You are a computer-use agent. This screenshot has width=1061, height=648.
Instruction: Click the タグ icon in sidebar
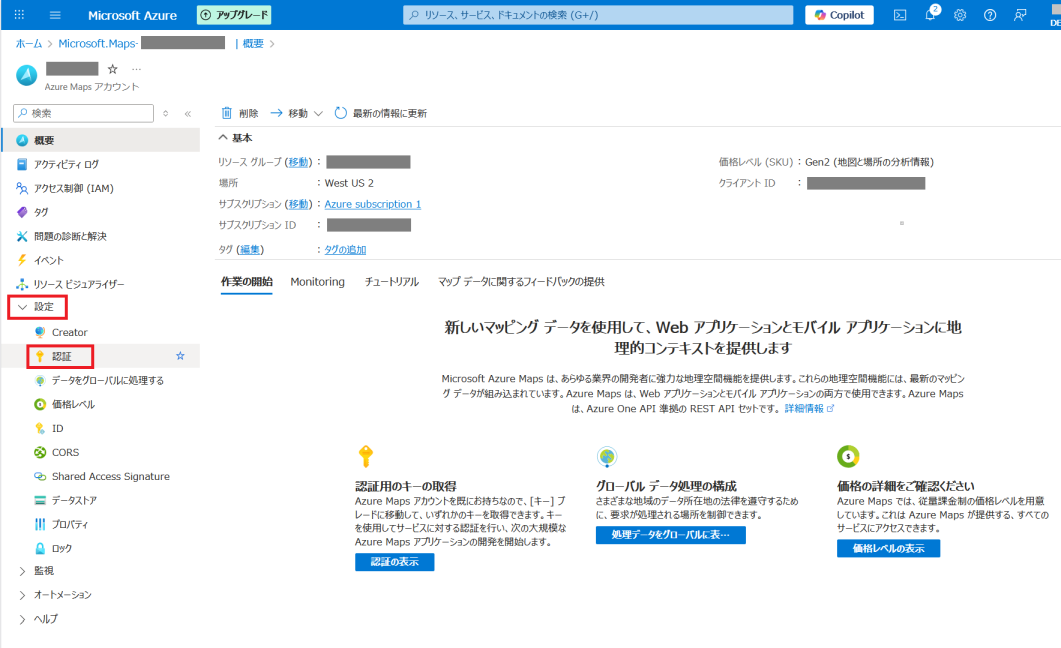tap(22, 212)
